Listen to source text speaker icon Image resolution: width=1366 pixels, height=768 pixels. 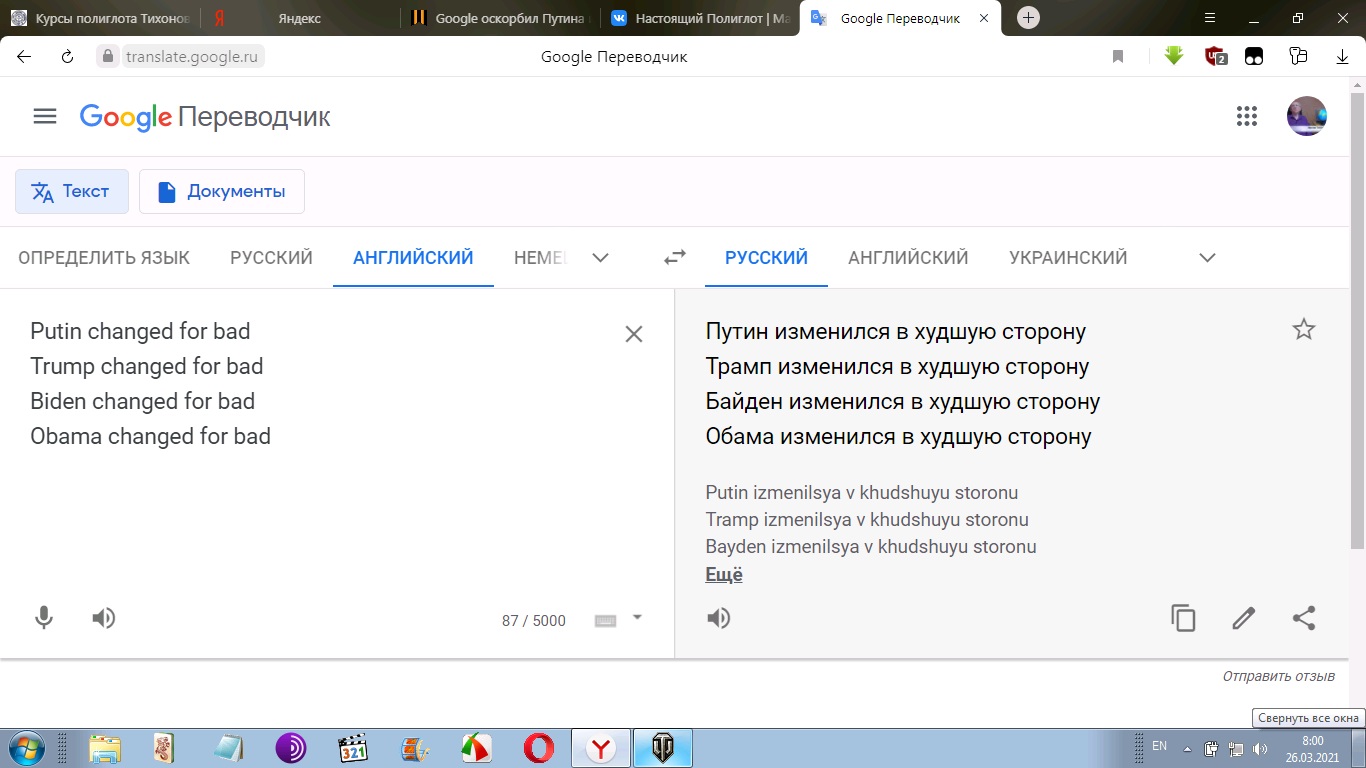104,618
